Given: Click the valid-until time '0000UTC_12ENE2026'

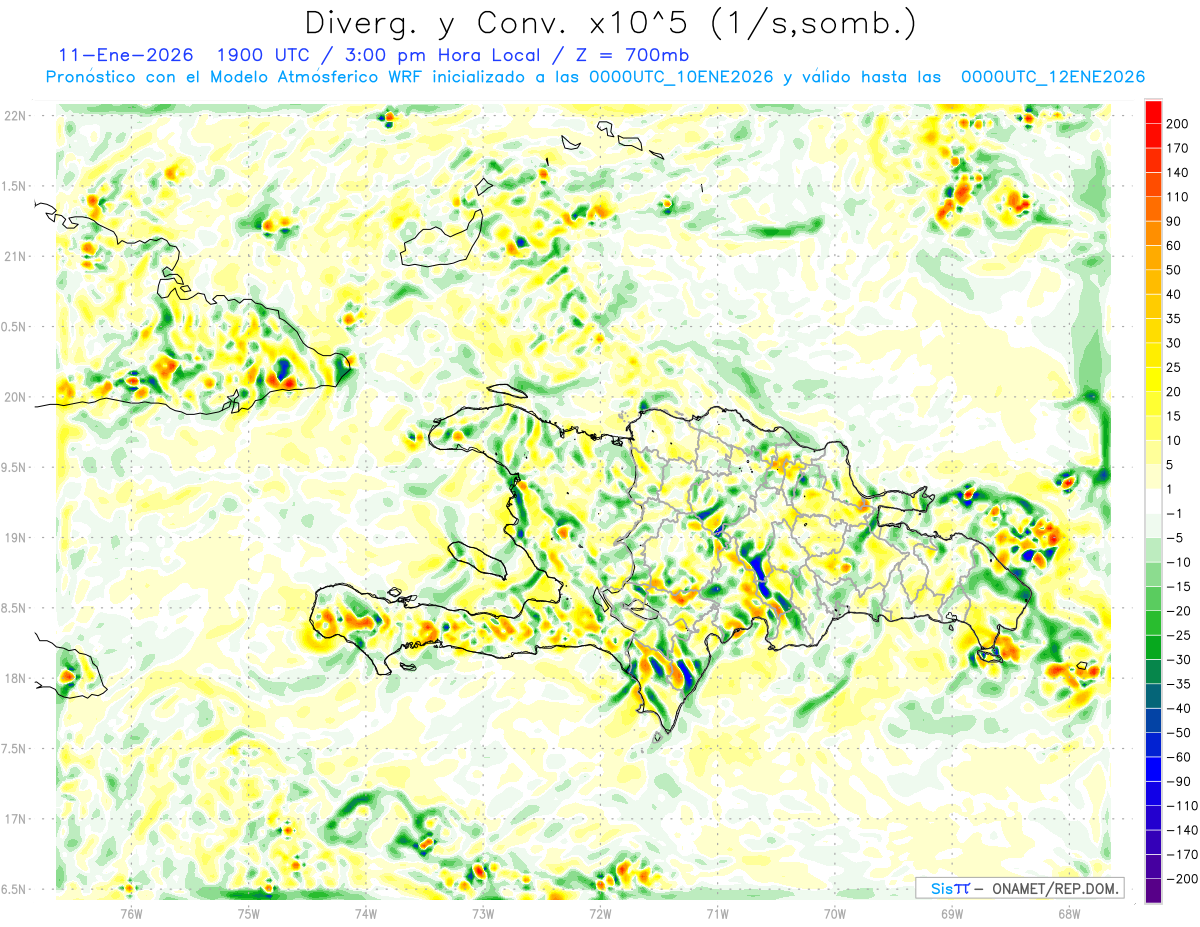Looking at the screenshot, I should click(1052, 77).
